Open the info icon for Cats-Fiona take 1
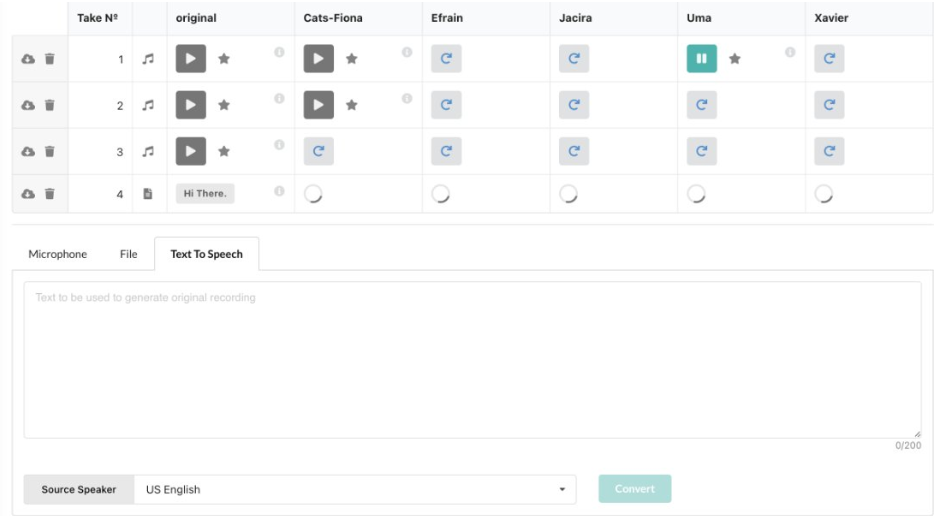 tap(407, 52)
